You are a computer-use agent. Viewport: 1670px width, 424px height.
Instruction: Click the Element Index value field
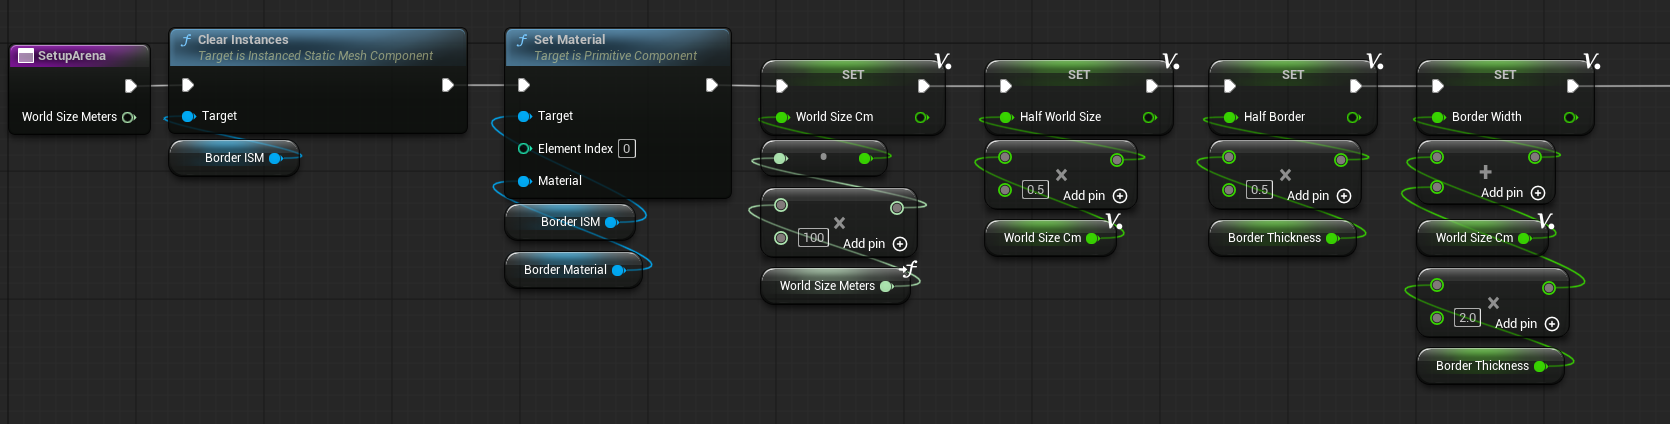(x=626, y=149)
